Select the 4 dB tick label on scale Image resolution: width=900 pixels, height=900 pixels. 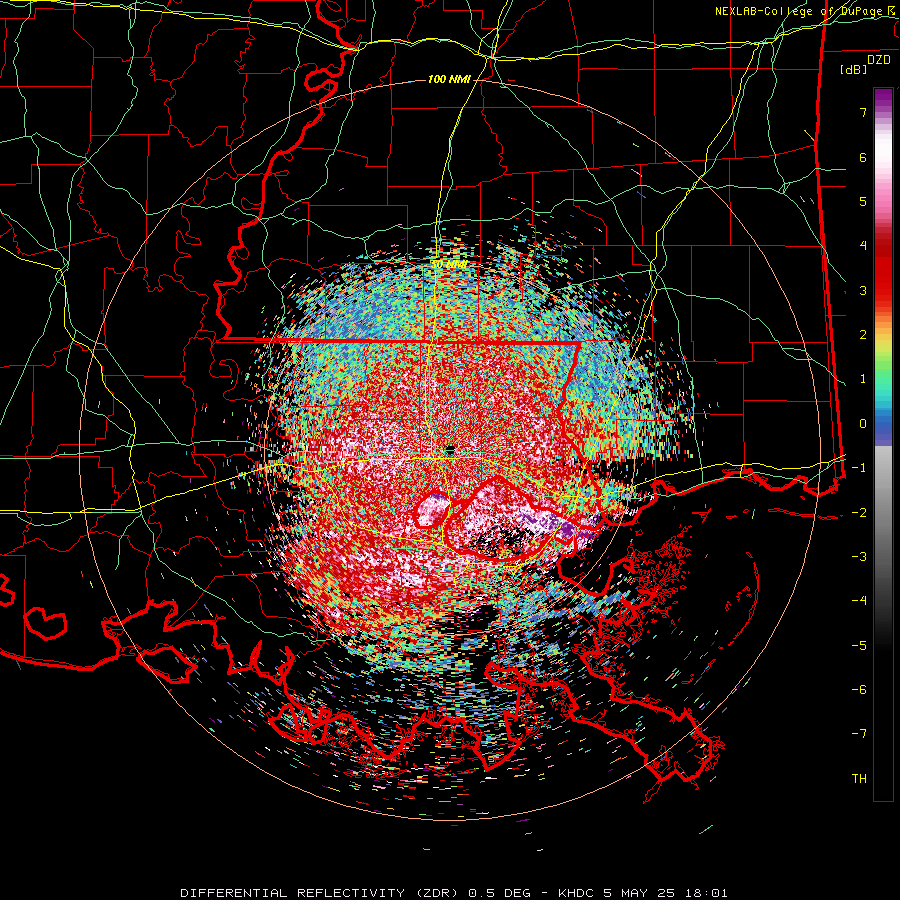coord(863,246)
